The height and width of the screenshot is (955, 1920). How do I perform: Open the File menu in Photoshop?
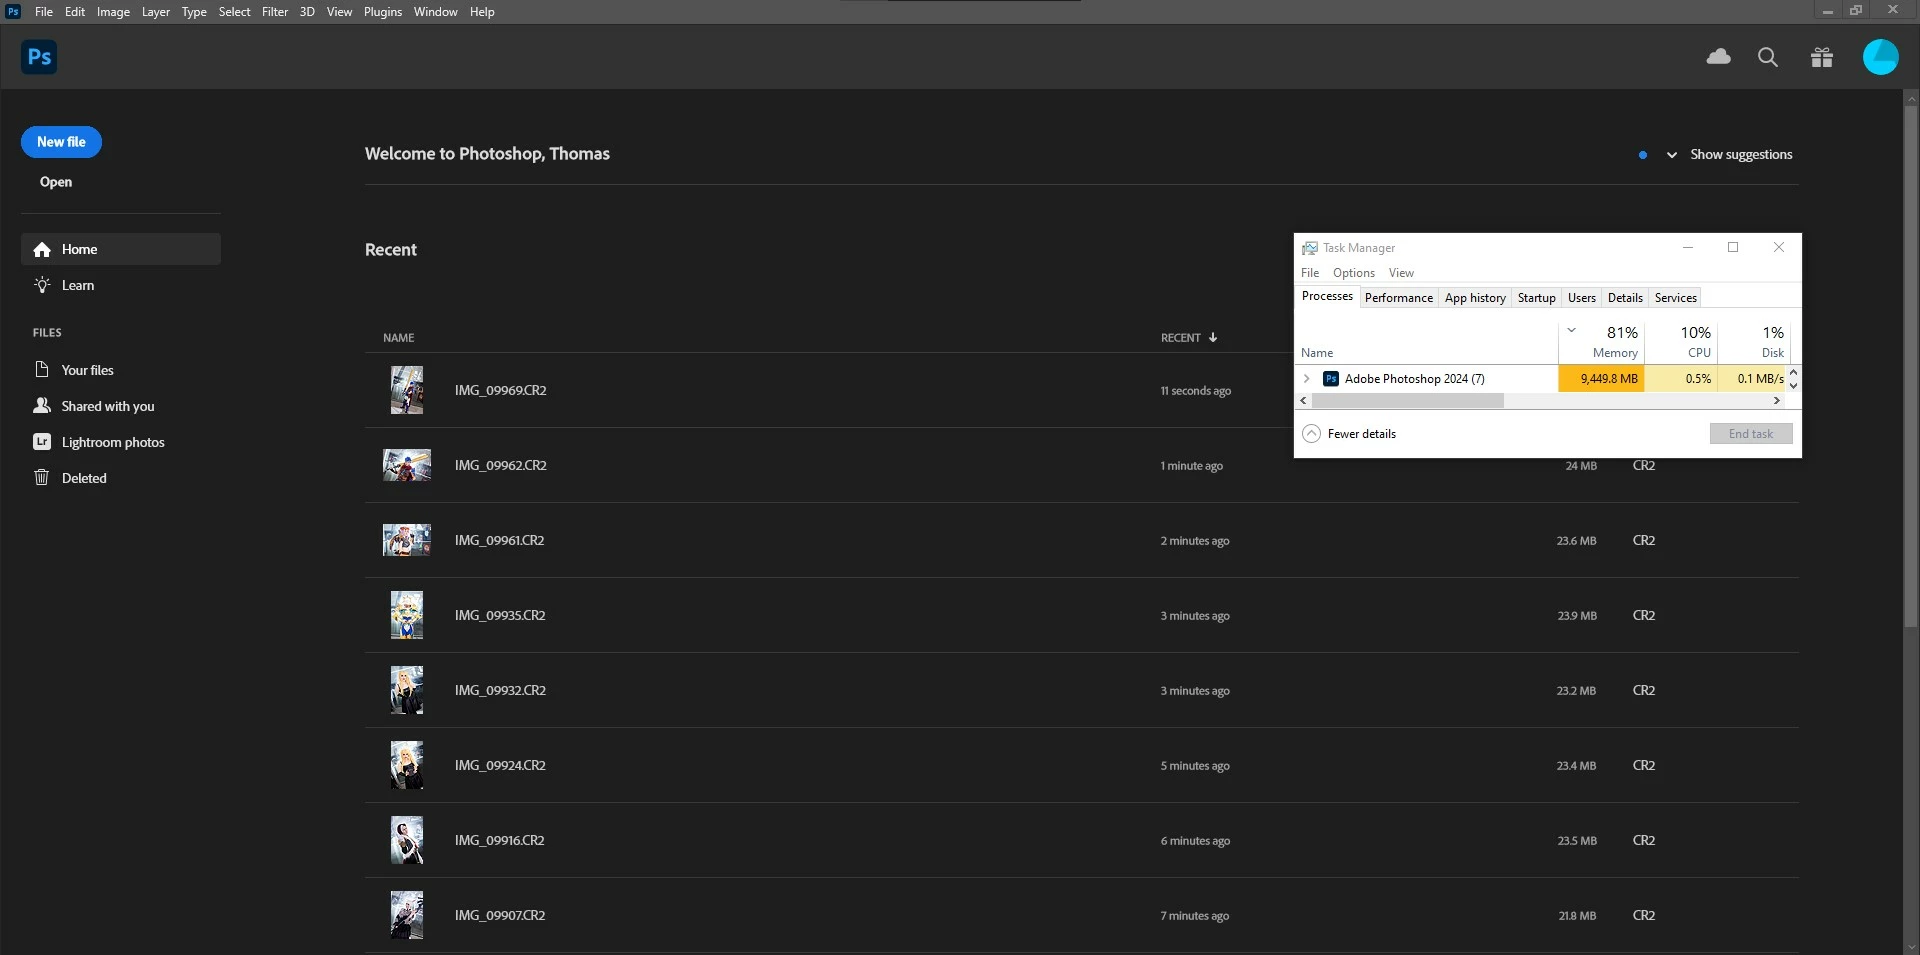click(44, 12)
